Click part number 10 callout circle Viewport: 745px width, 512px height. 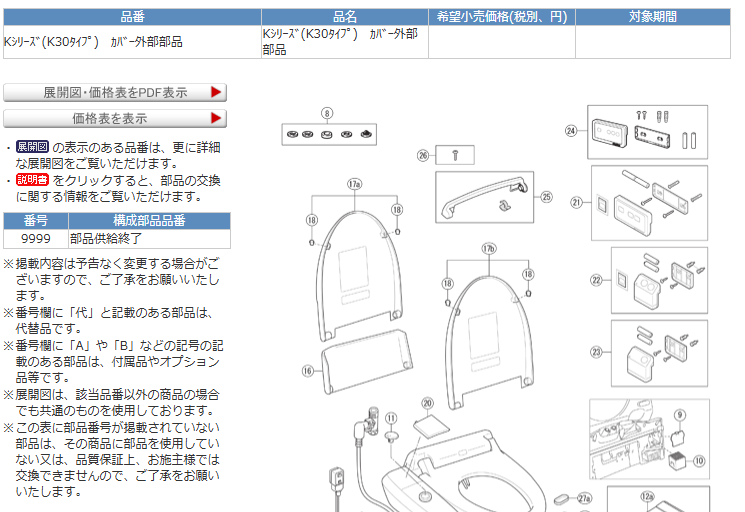point(699,461)
